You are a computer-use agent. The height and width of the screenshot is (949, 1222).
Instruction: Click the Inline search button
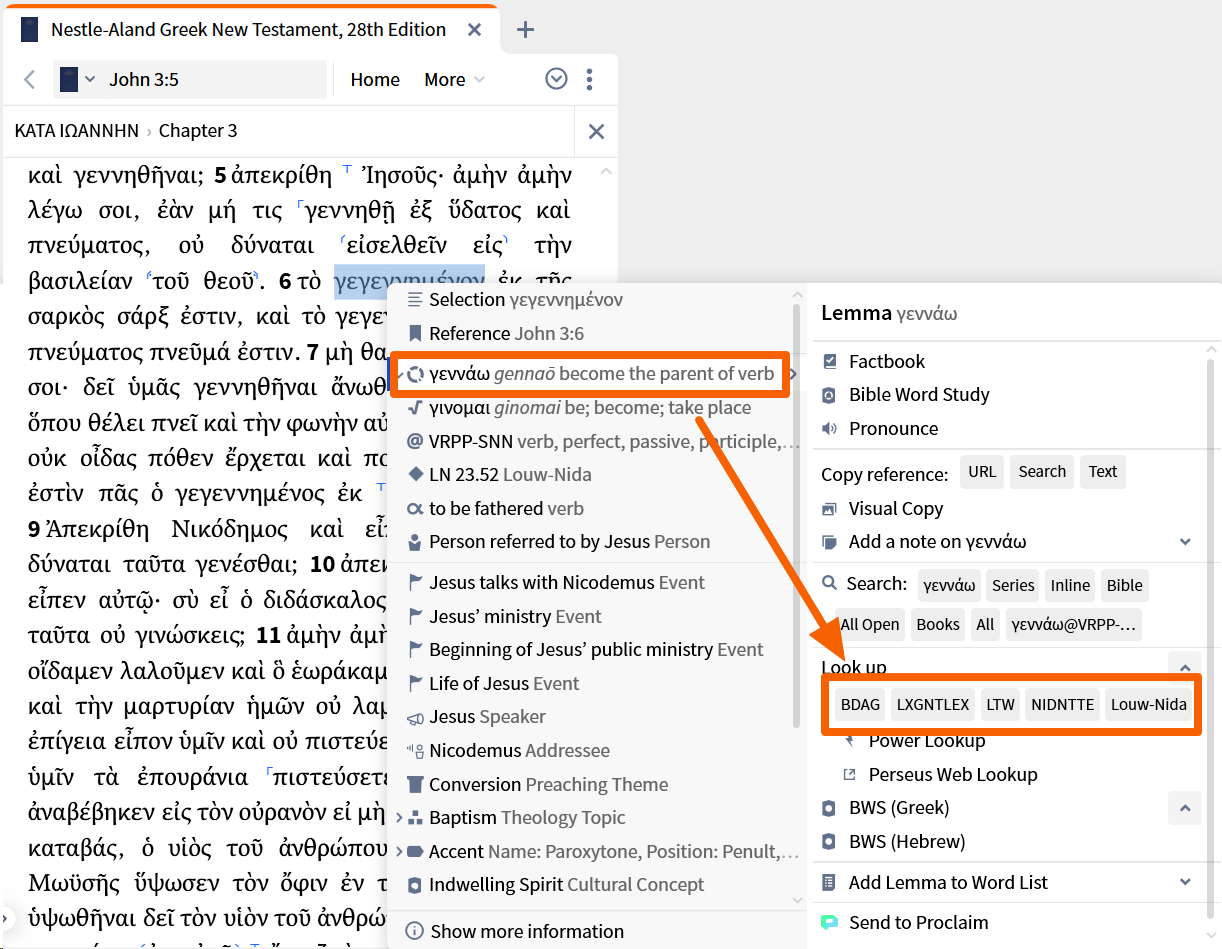(x=1070, y=585)
